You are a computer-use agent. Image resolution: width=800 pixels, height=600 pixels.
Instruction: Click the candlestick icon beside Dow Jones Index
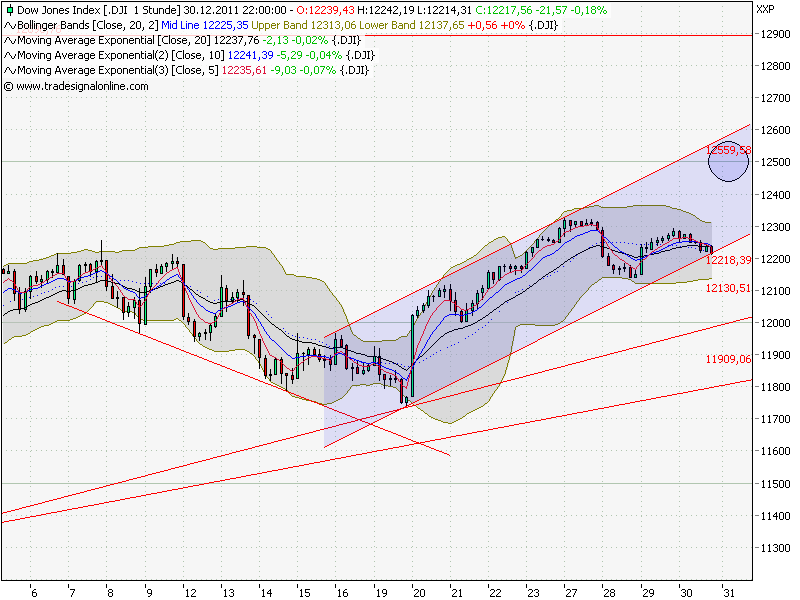click(10, 12)
